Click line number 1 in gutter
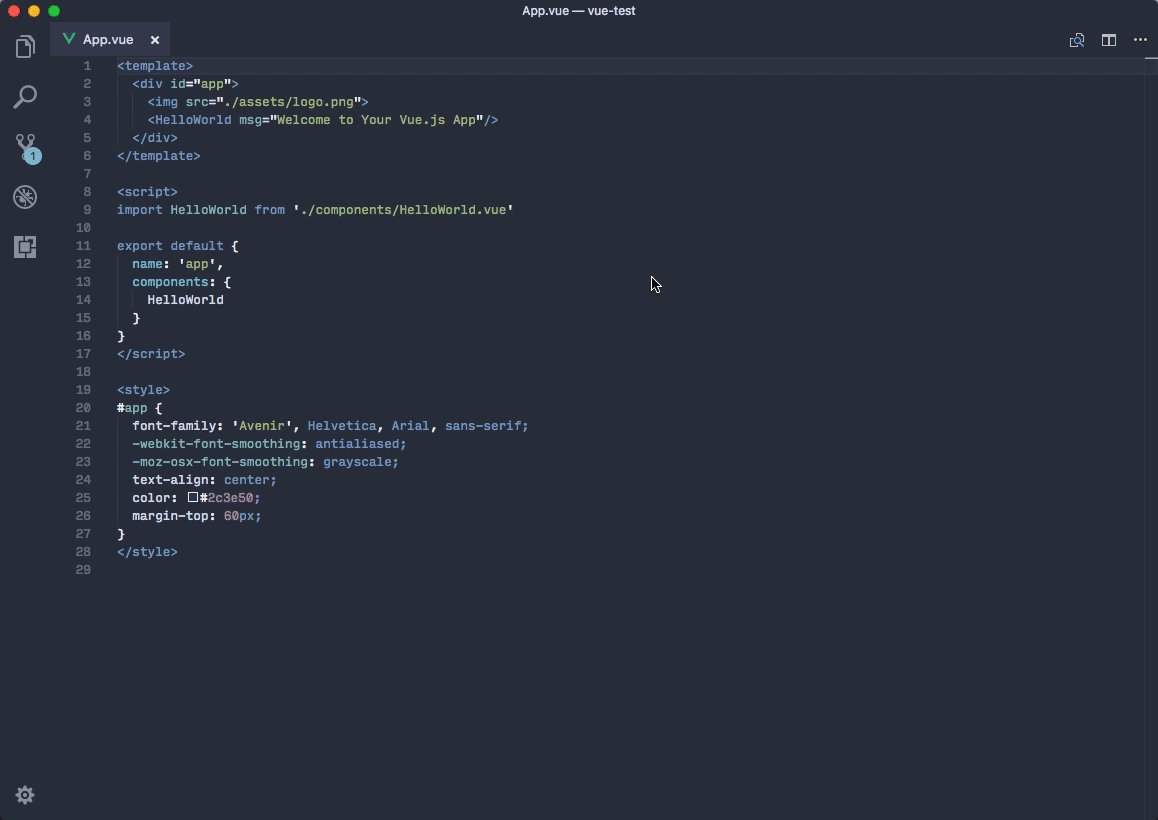 pos(87,66)
